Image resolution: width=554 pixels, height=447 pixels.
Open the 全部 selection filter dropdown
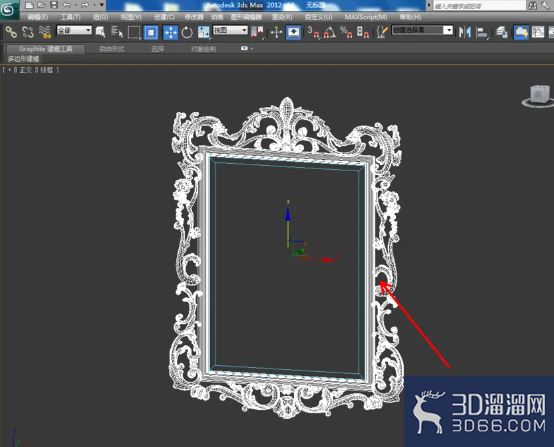click(x=74, y=30)
